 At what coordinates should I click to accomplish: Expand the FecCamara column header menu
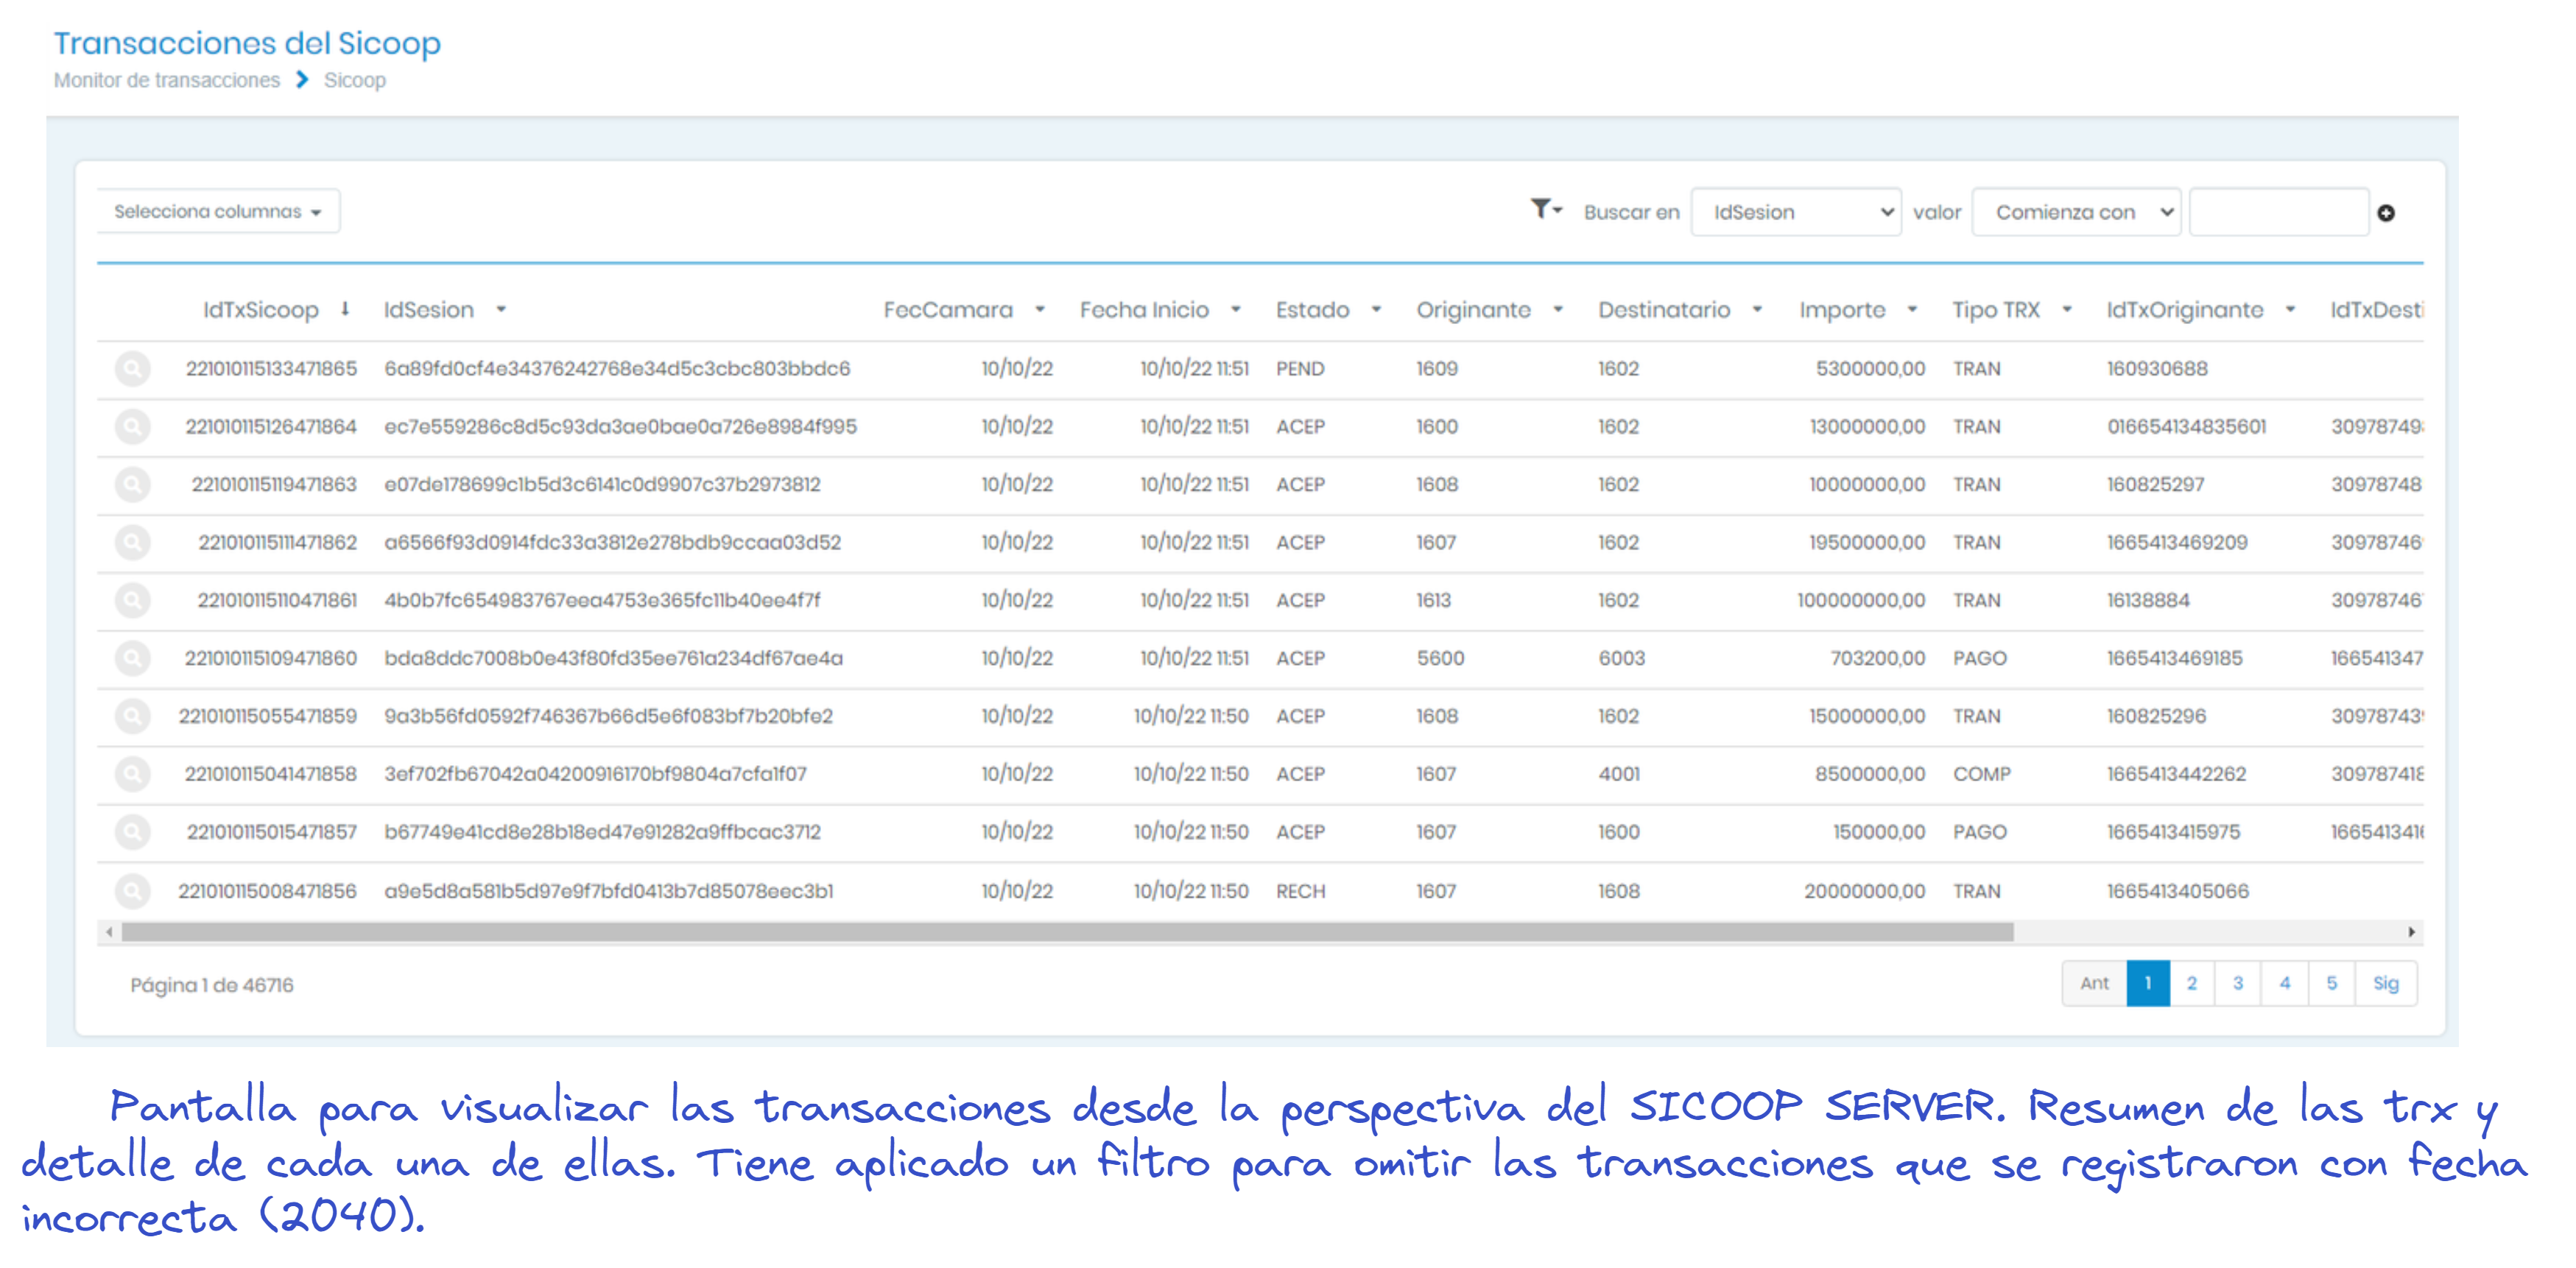coord(1040,310)
